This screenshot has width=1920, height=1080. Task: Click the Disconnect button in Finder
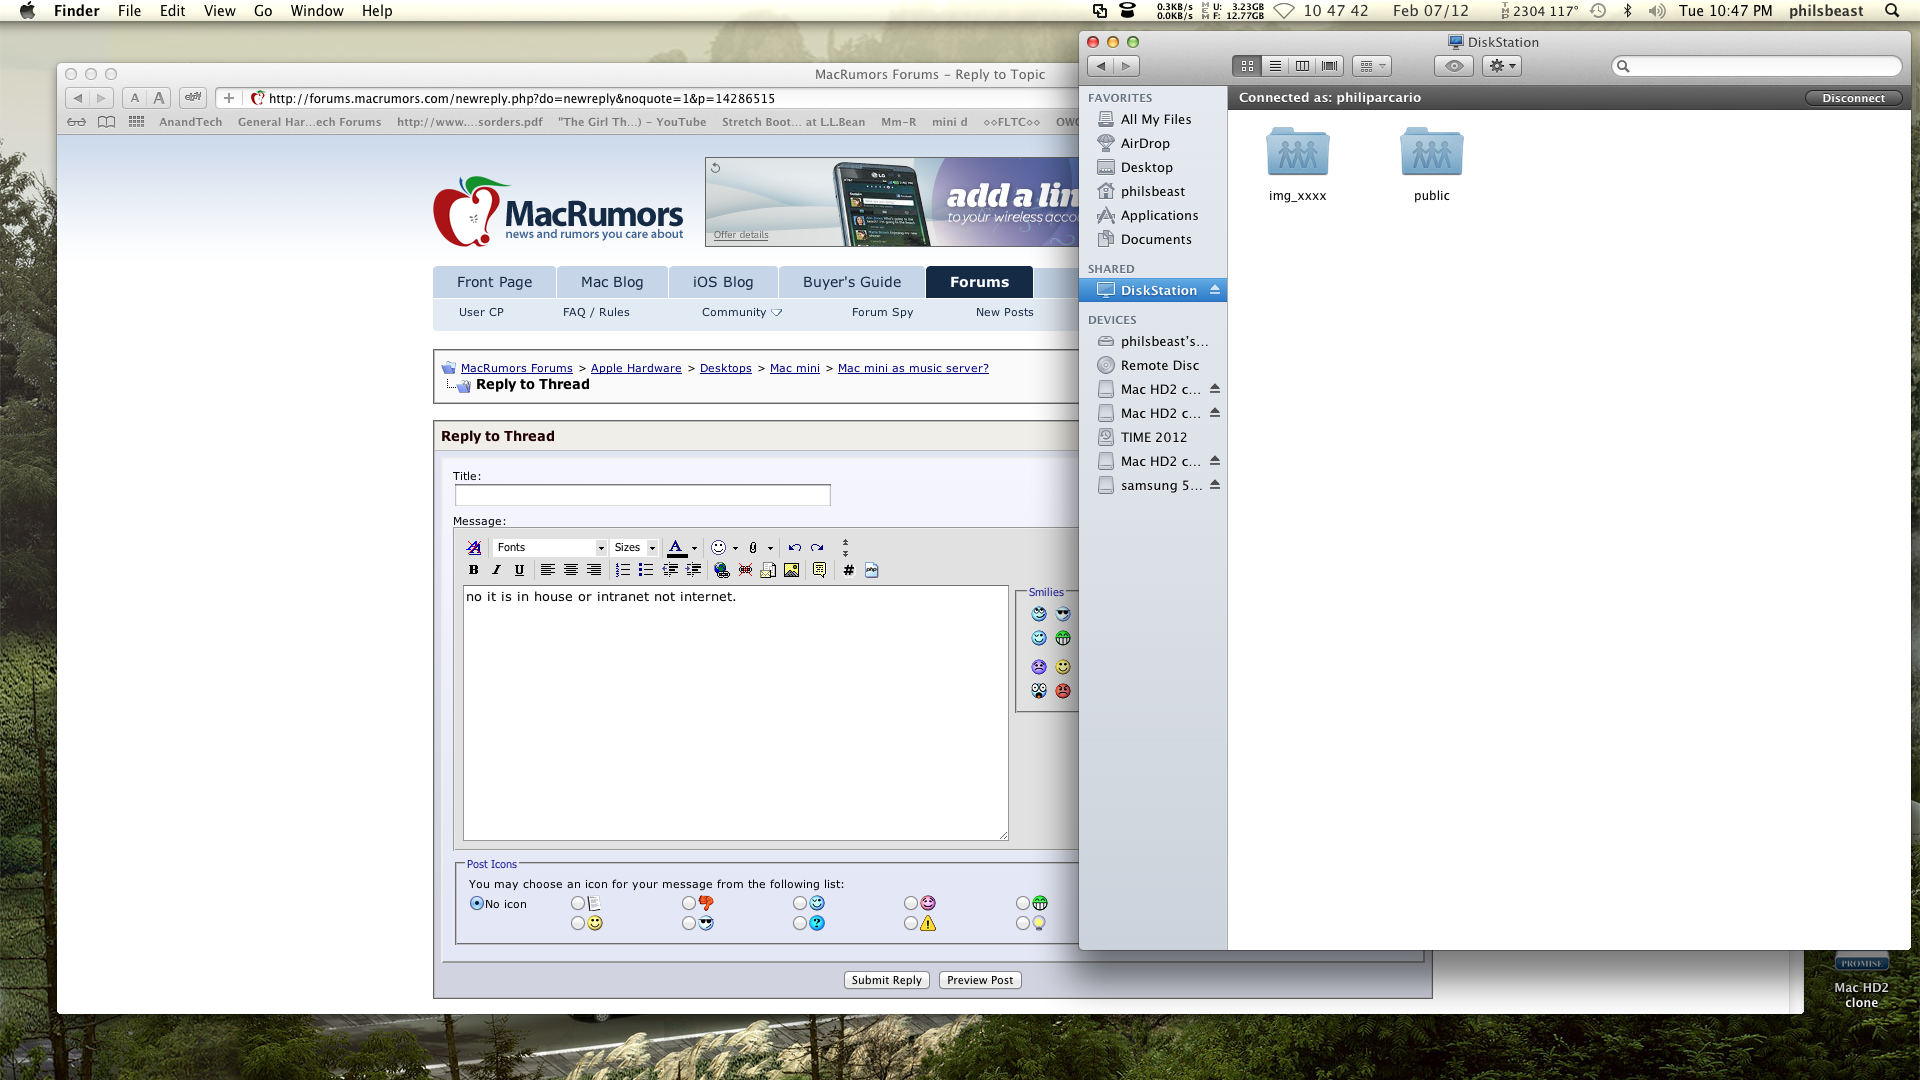[1853, 98]
